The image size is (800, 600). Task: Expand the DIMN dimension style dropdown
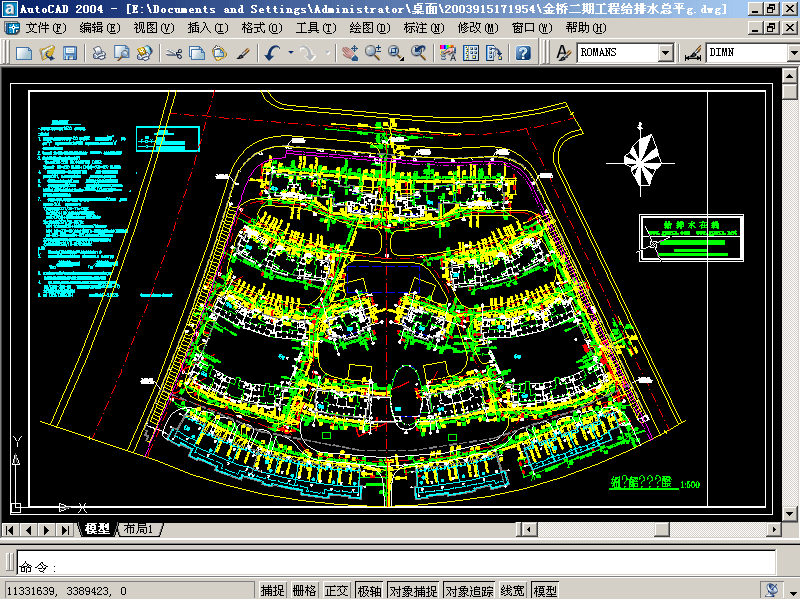click(793, 53)
